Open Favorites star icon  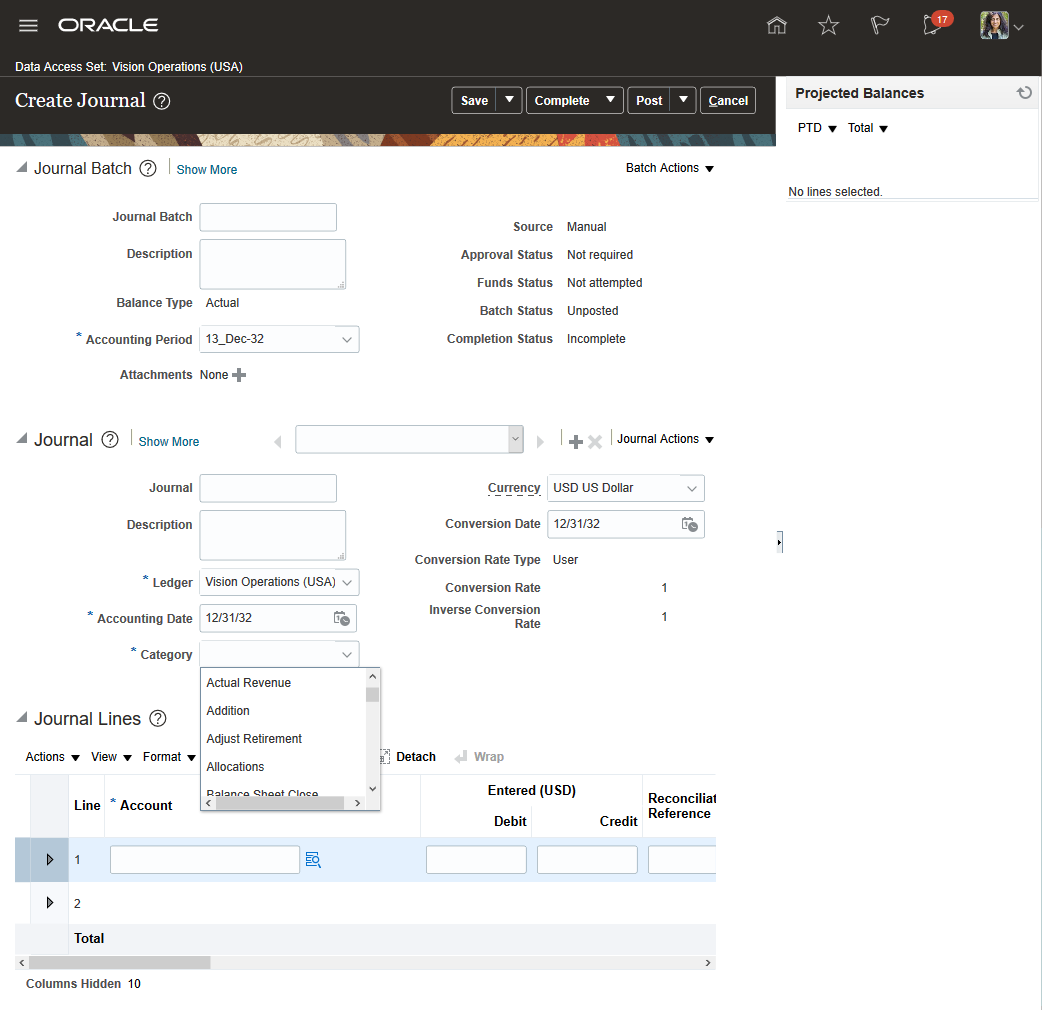[828, 25]
